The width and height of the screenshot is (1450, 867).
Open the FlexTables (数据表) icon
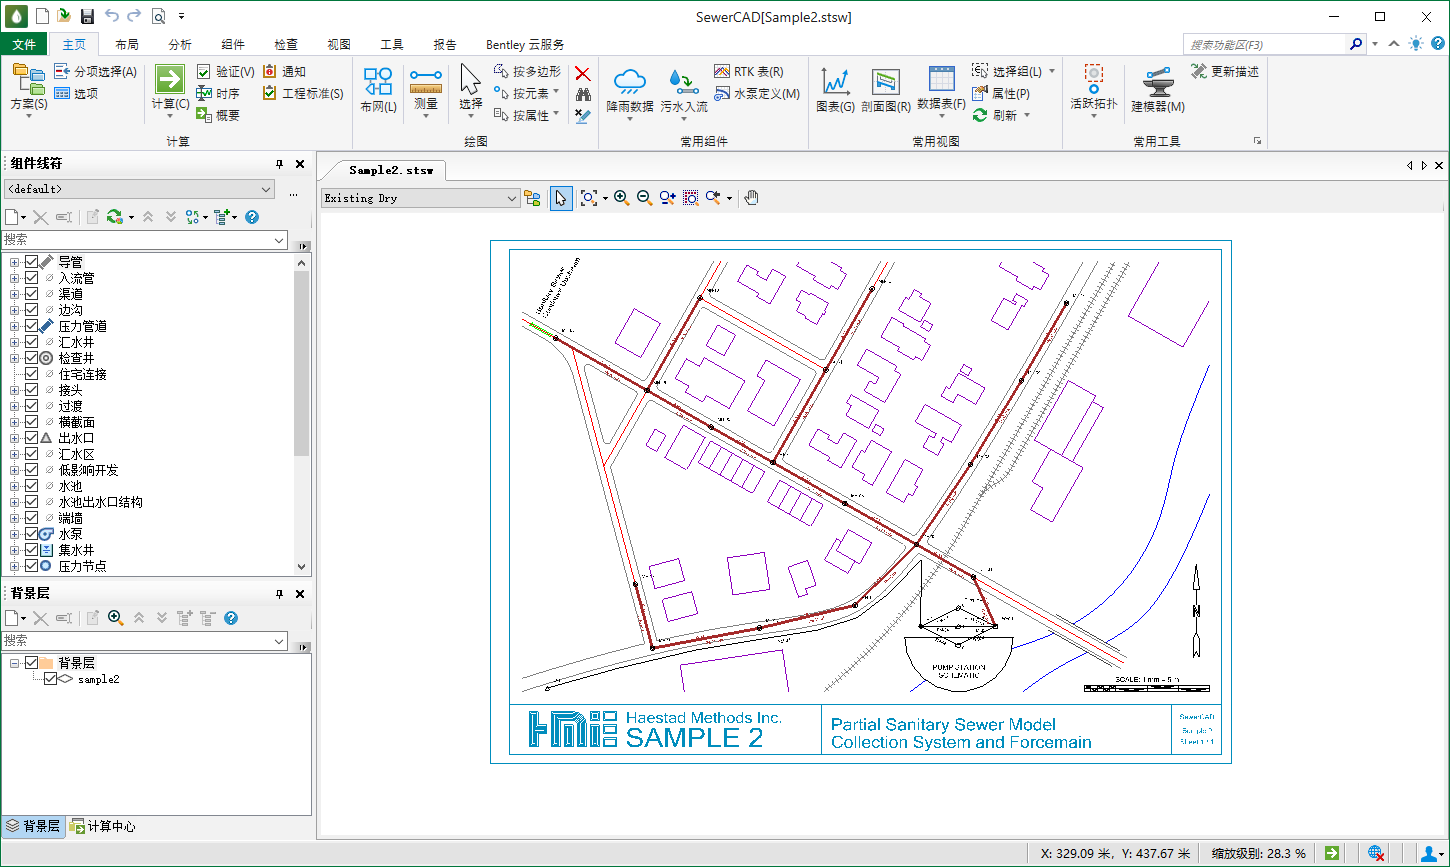coord(941,80)
